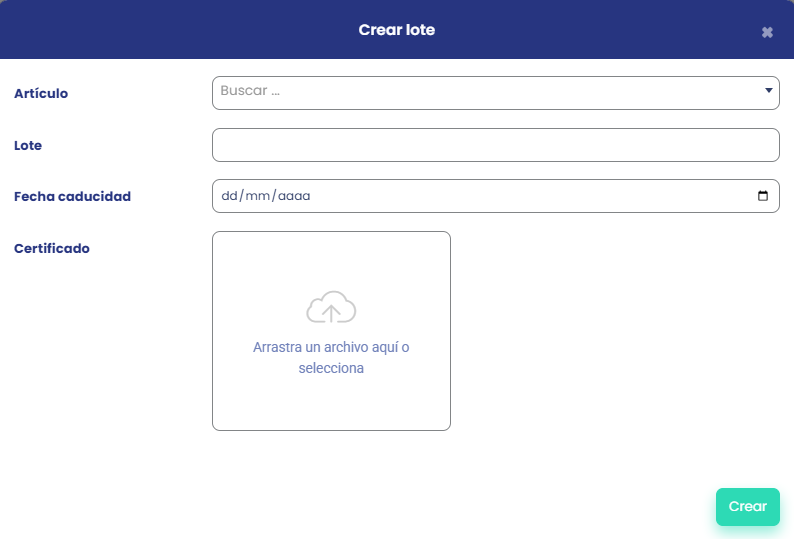
Task: Open the calendar picker icon
Action: tap(763, 196)
